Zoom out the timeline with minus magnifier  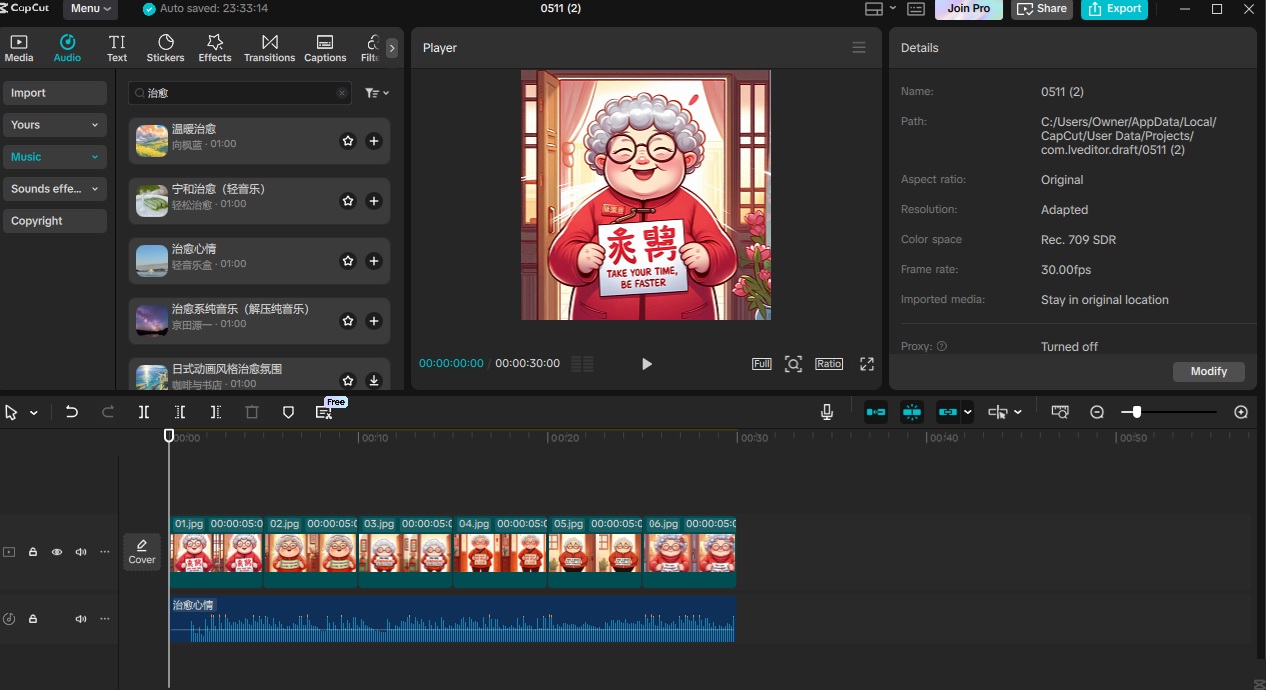pyautogui.click(x=1097, y=412)
